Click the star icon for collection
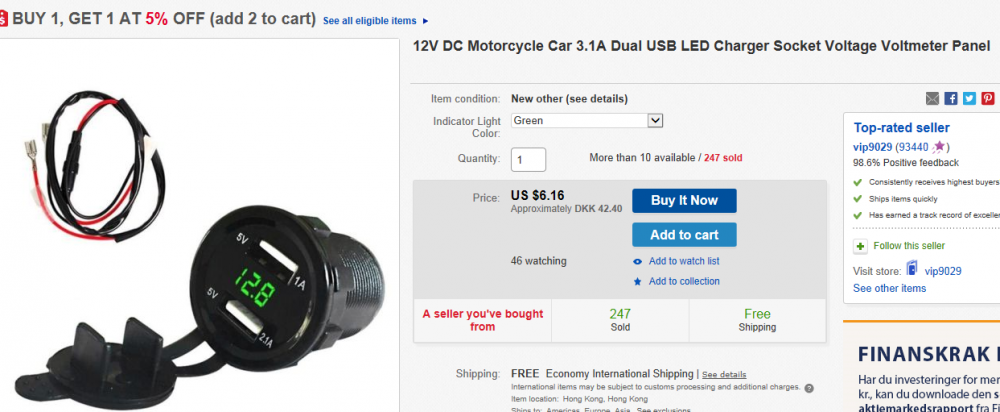 637,281
